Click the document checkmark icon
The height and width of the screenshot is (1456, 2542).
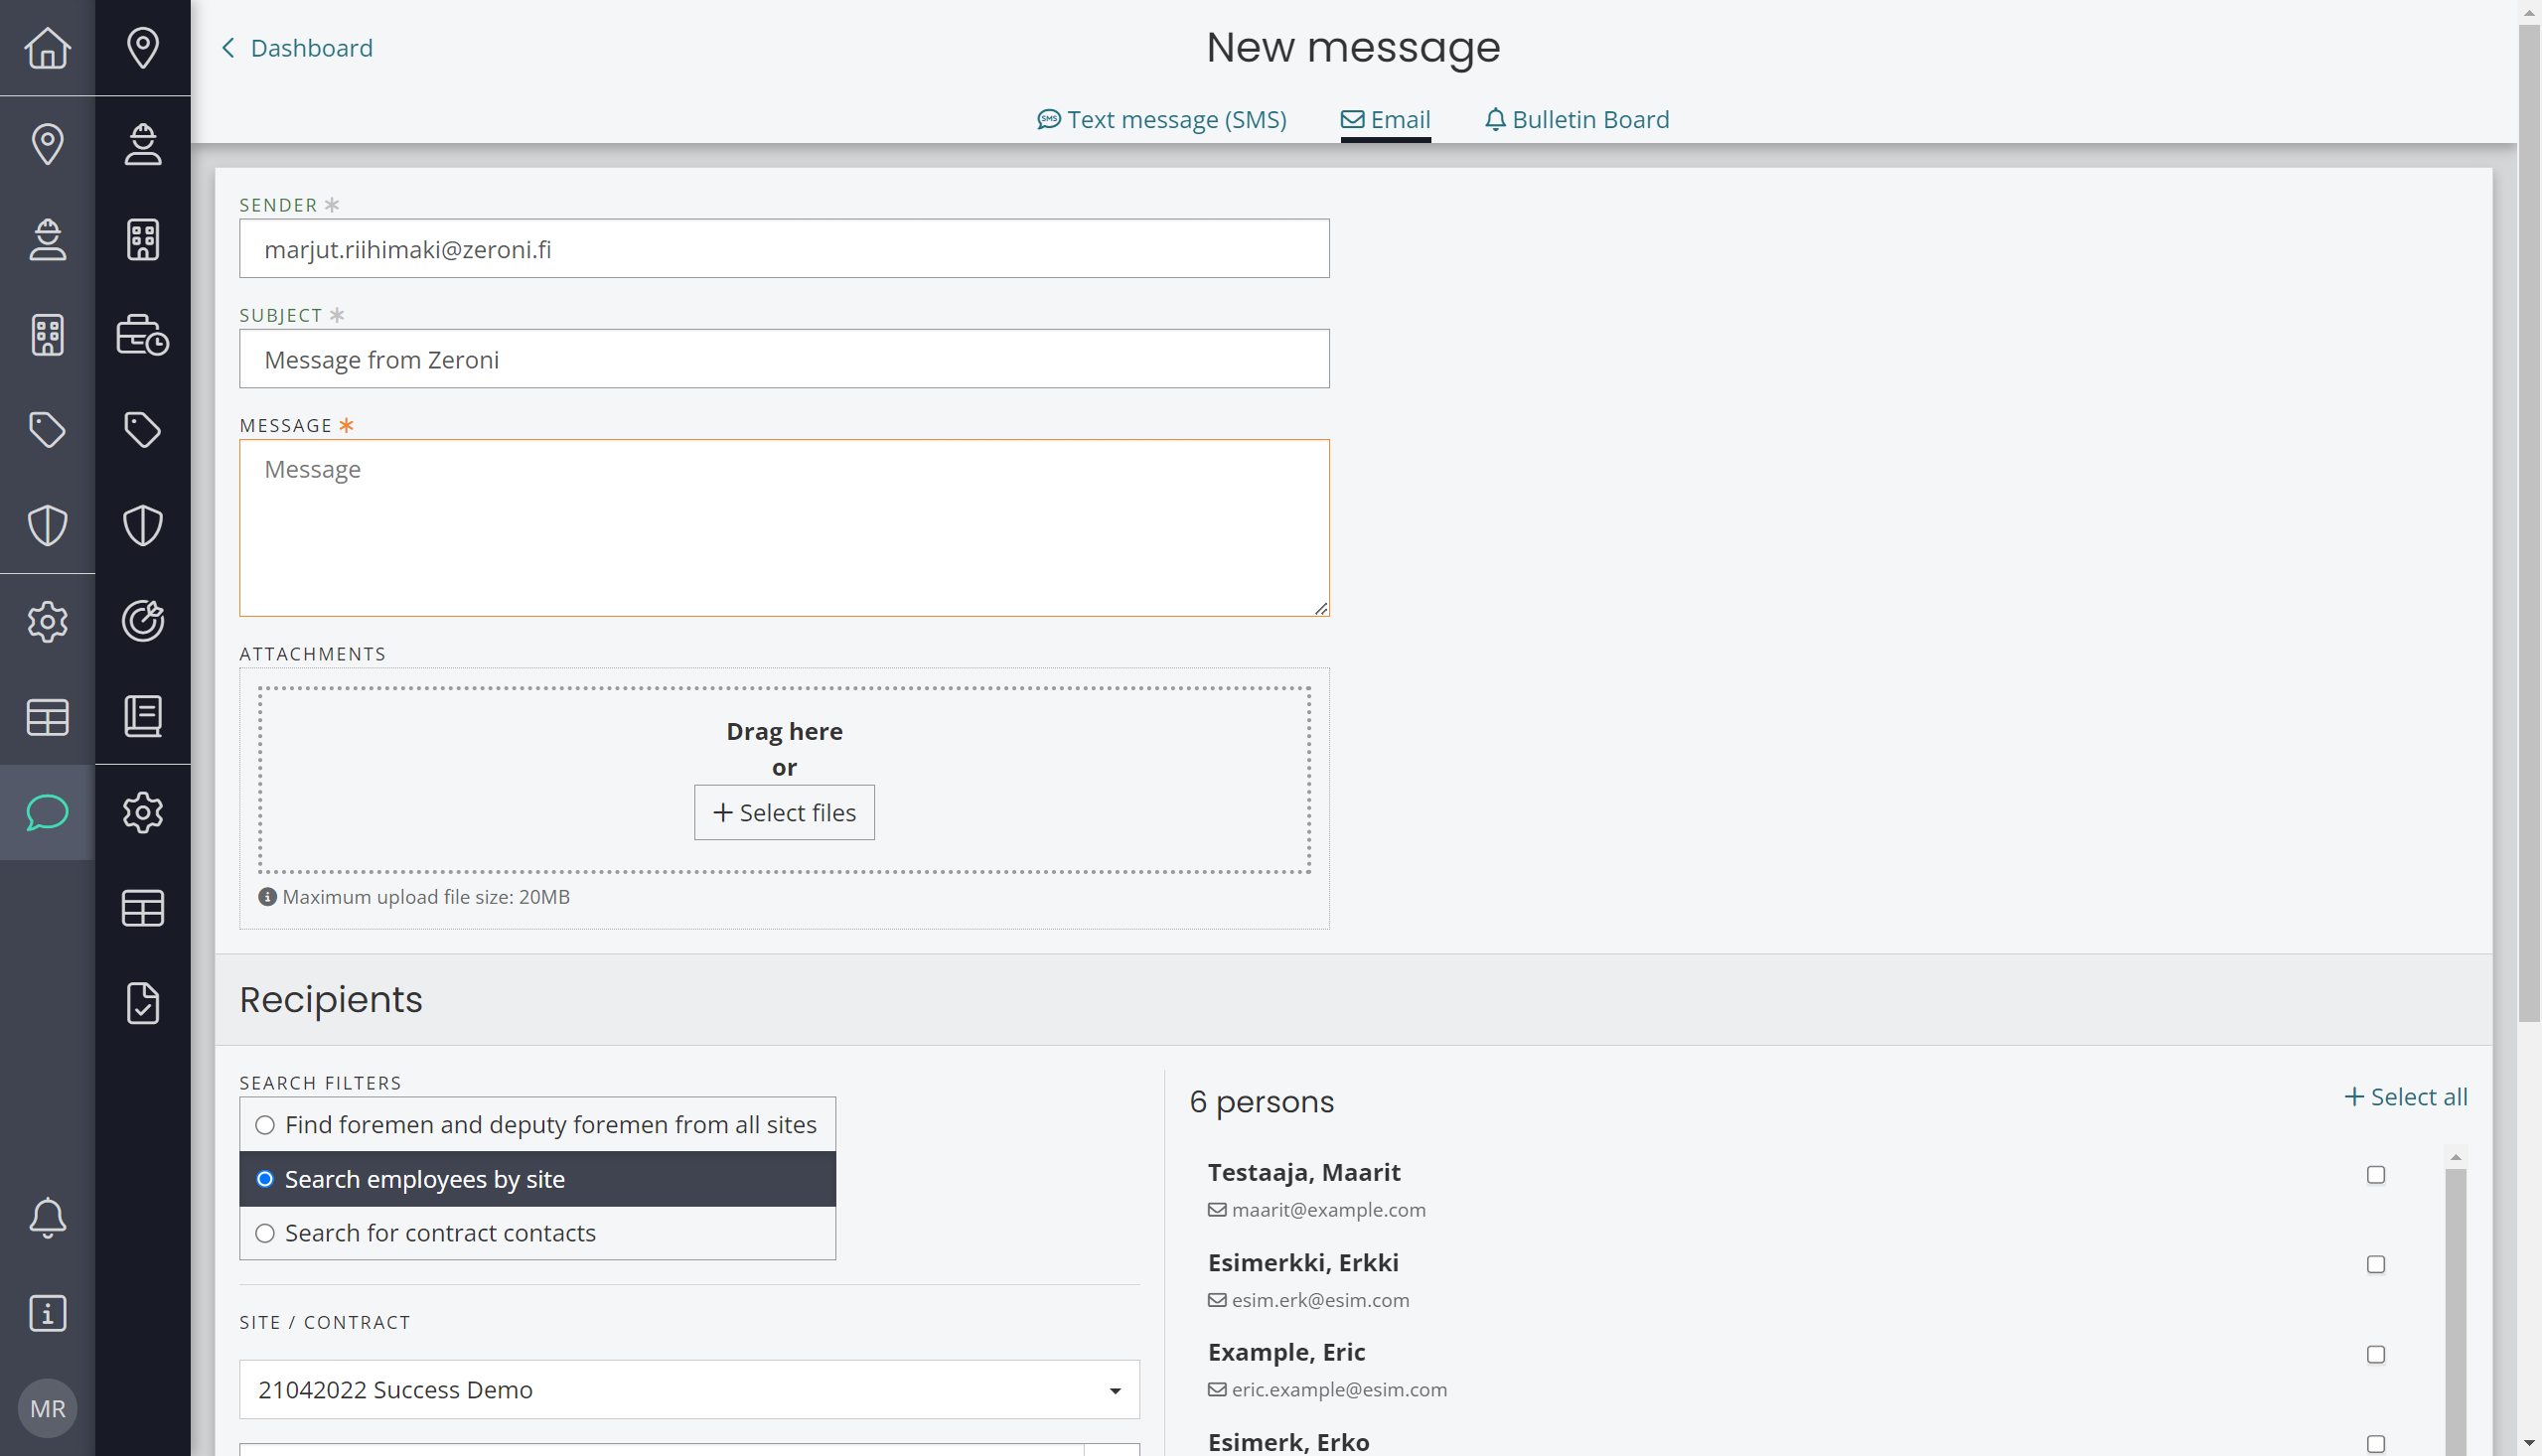(143, 1003)
